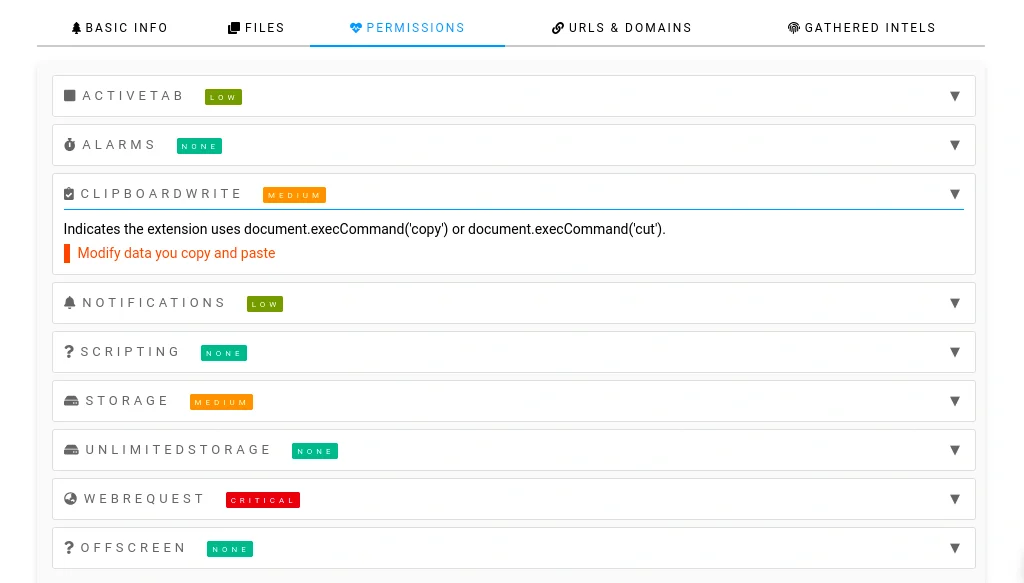Click the square icon beside ACTIVETAB
Viewport: 1024px width, 583px height.
tap(70, 96)
